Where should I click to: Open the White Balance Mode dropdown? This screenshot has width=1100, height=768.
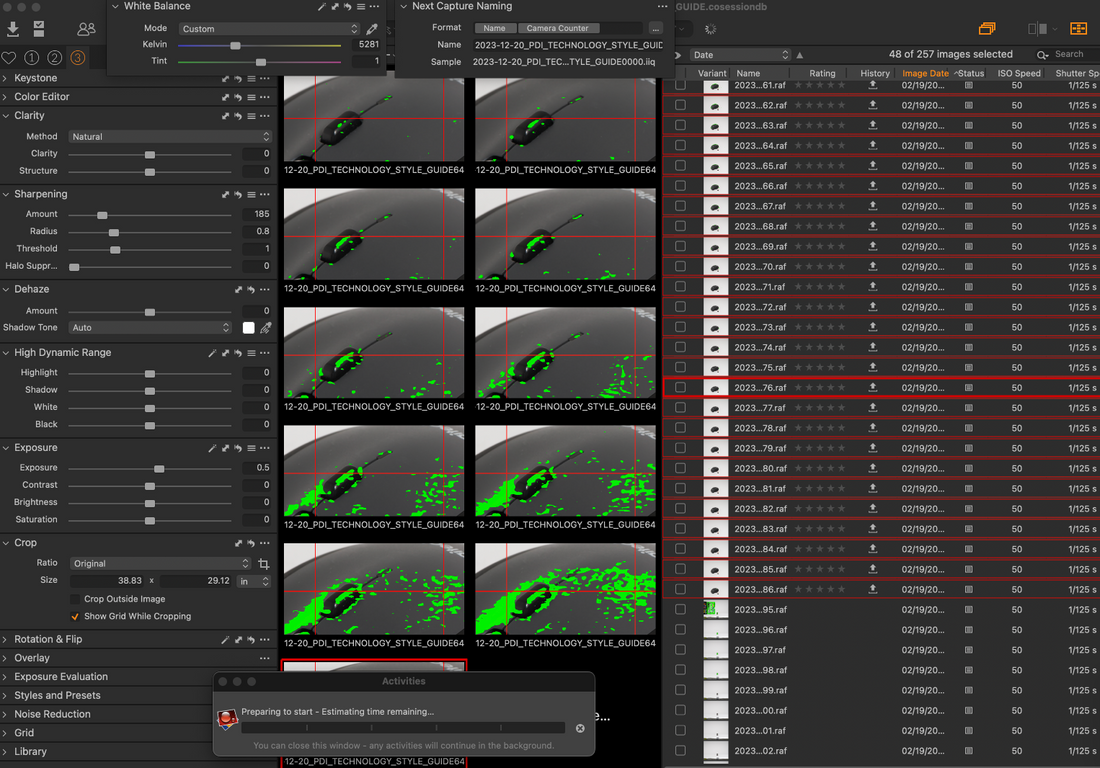269,29
